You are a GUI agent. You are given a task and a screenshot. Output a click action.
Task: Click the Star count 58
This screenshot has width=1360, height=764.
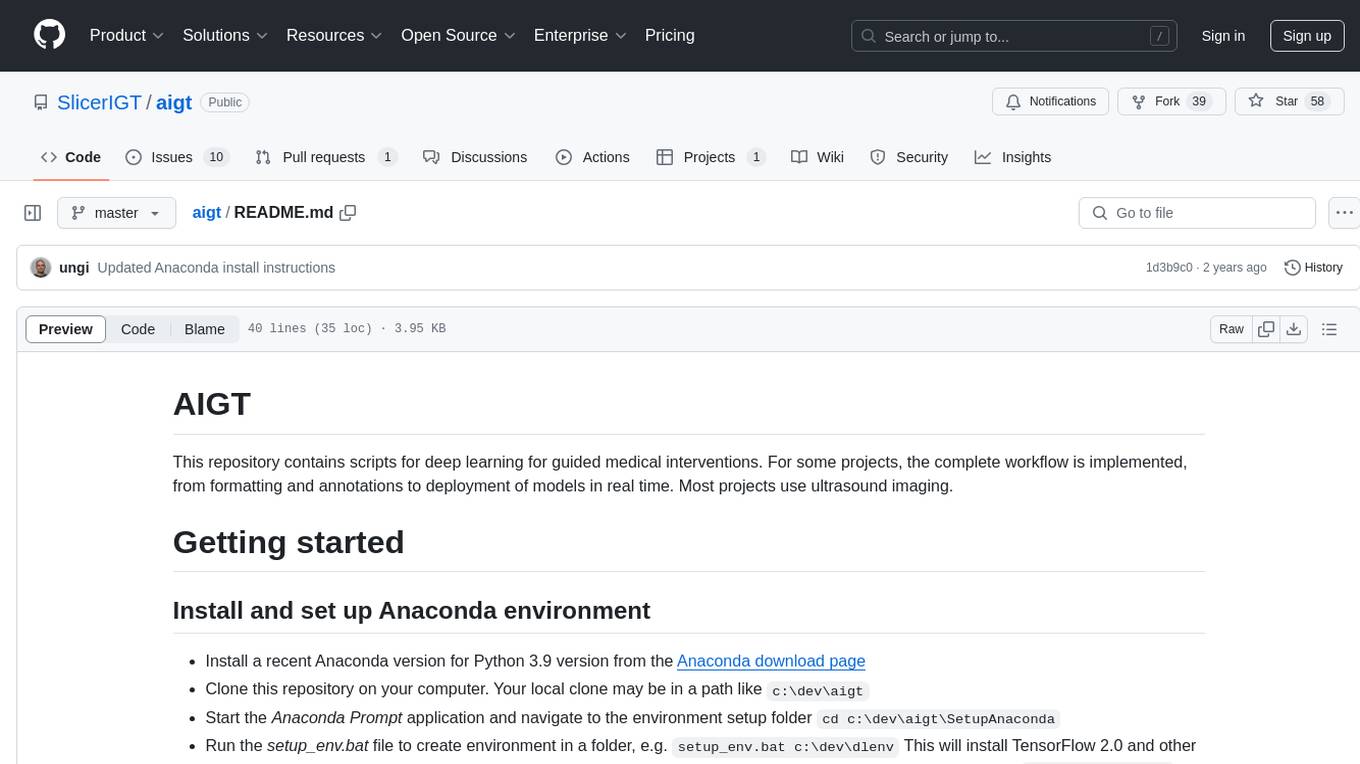click(x=1317, y=101)
